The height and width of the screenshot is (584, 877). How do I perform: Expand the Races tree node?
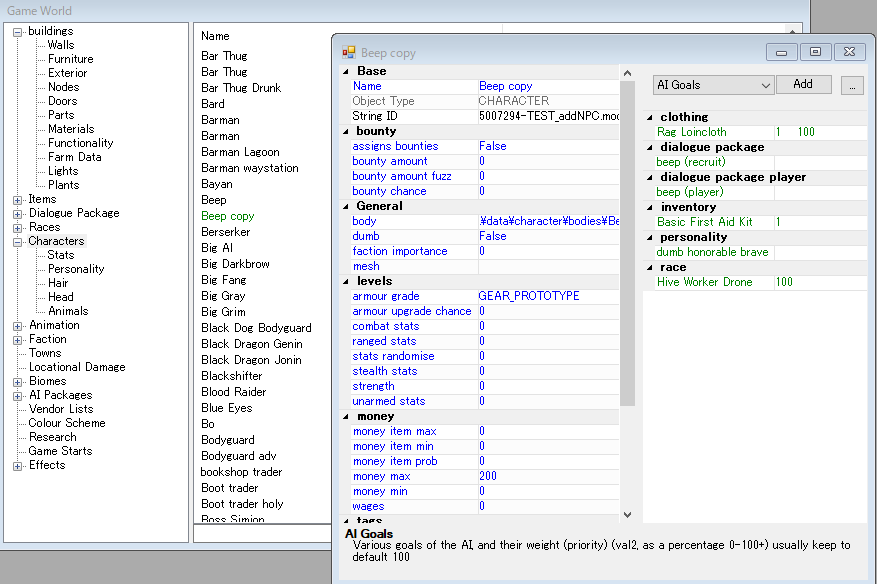(x=17, y=228)
